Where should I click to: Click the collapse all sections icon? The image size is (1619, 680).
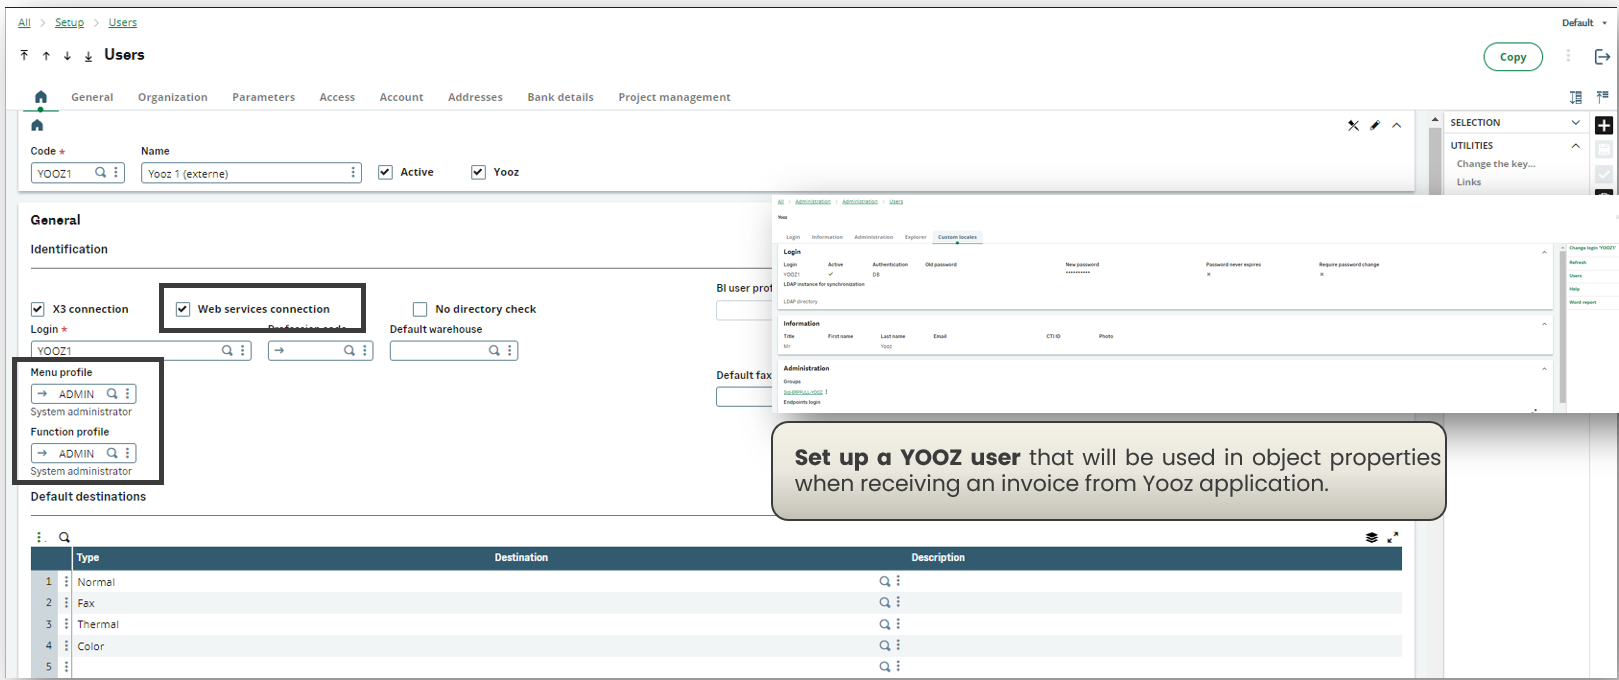(x=1602, y=96)
